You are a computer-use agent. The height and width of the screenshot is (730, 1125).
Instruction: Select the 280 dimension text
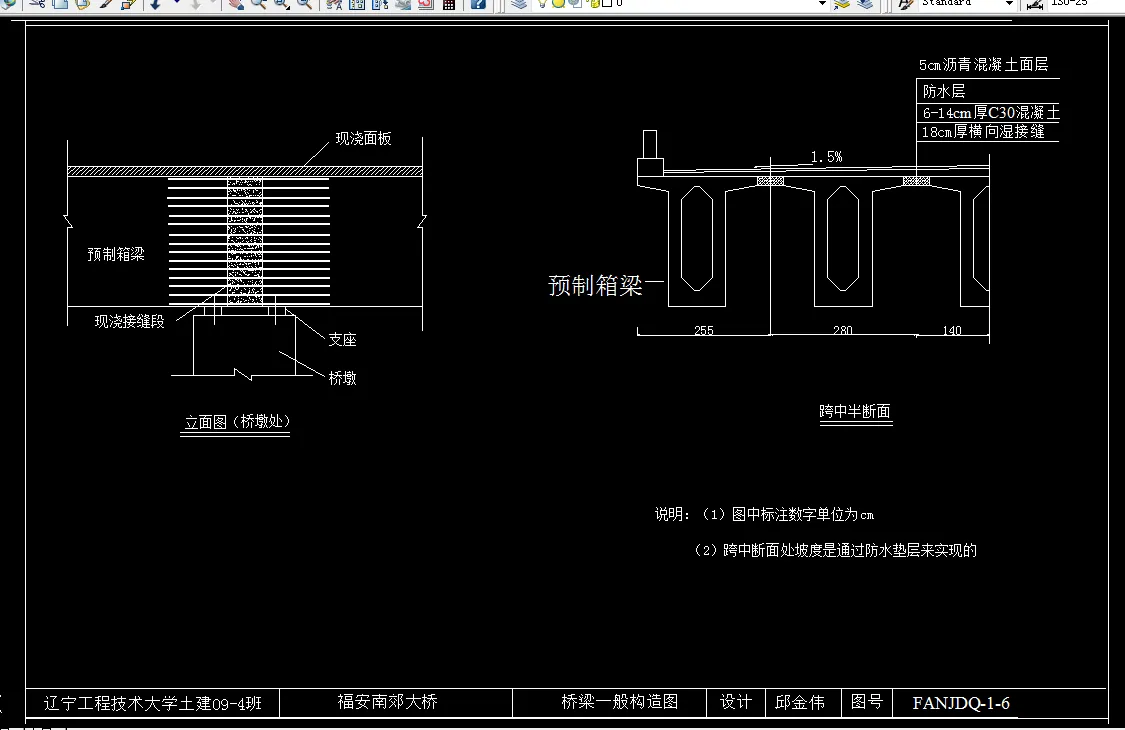(x=843, y=330)
